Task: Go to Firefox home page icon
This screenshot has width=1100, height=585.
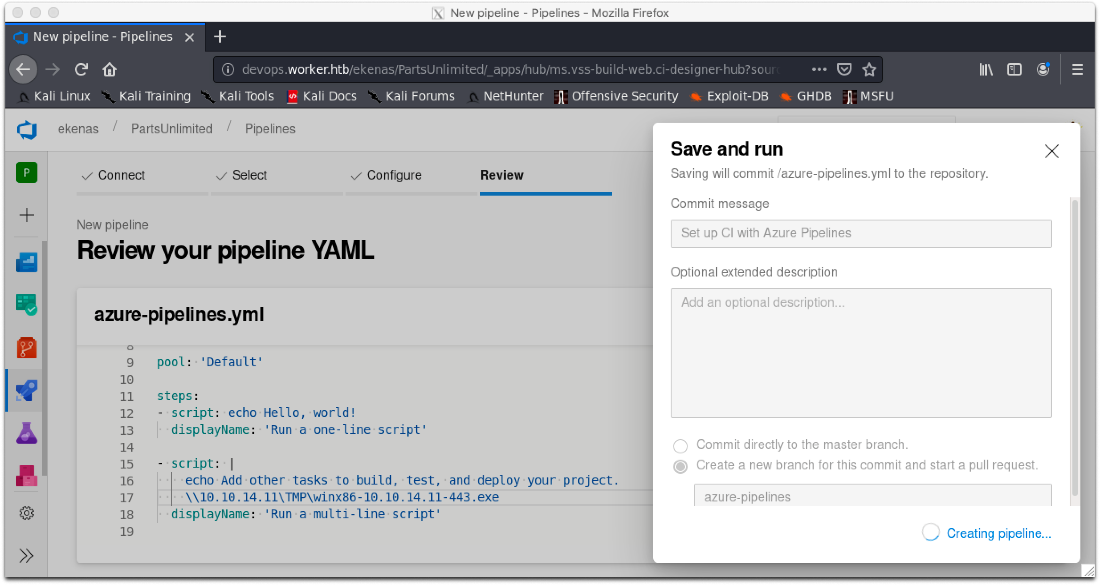Action: point(109,69)
